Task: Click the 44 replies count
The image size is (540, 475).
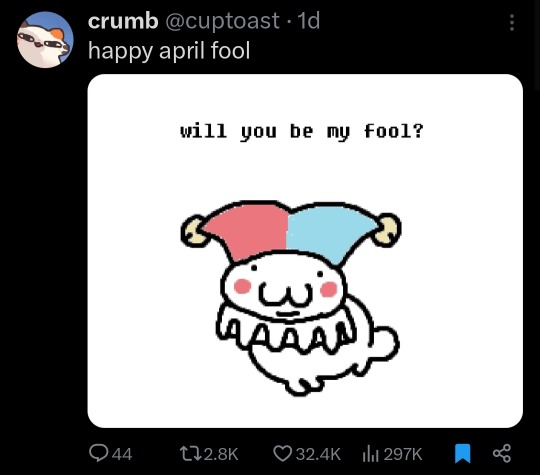Action: (x=122, y=454)
